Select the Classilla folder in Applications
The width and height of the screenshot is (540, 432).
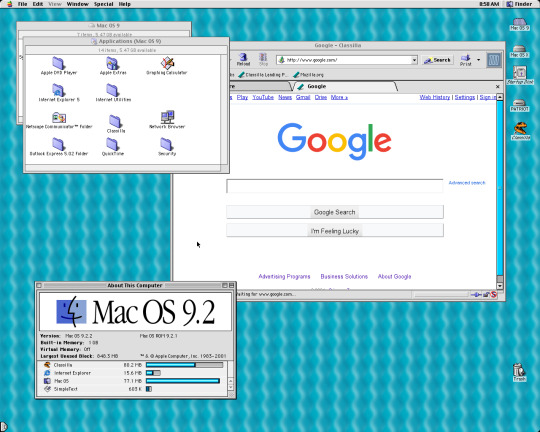coord(115,121)
